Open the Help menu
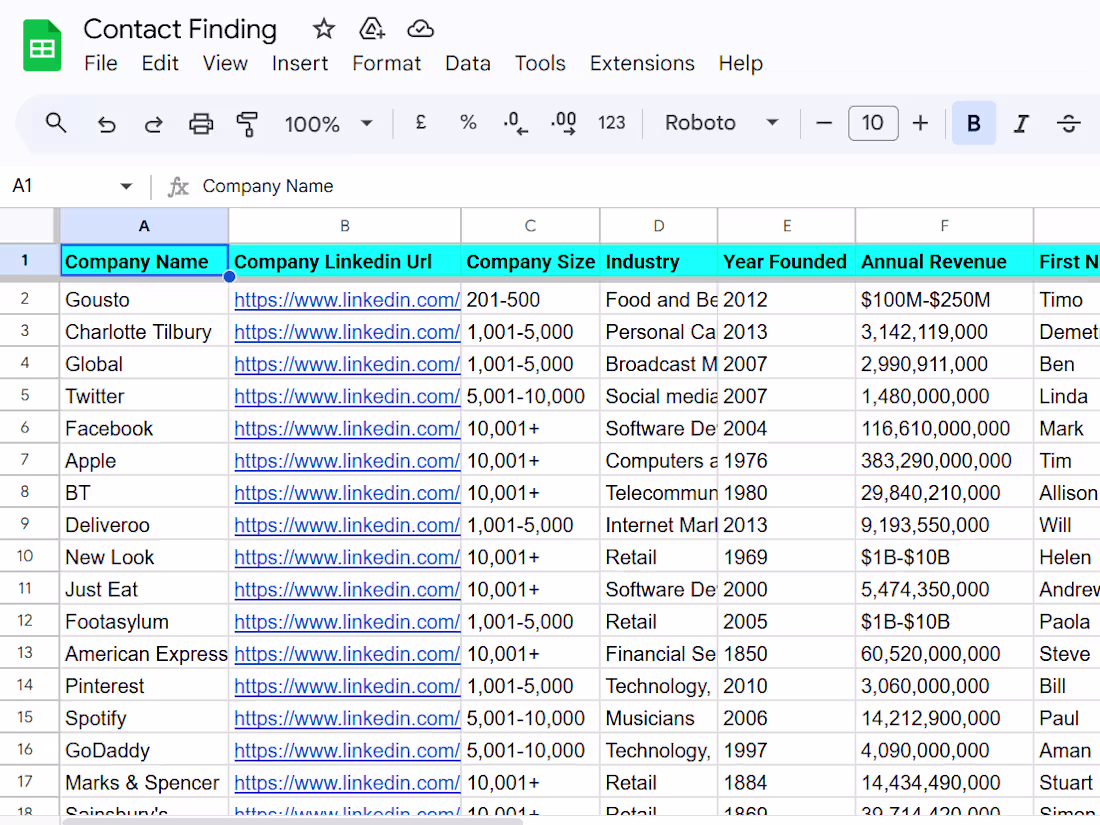The image size is (1100, 825). (741, 63)
